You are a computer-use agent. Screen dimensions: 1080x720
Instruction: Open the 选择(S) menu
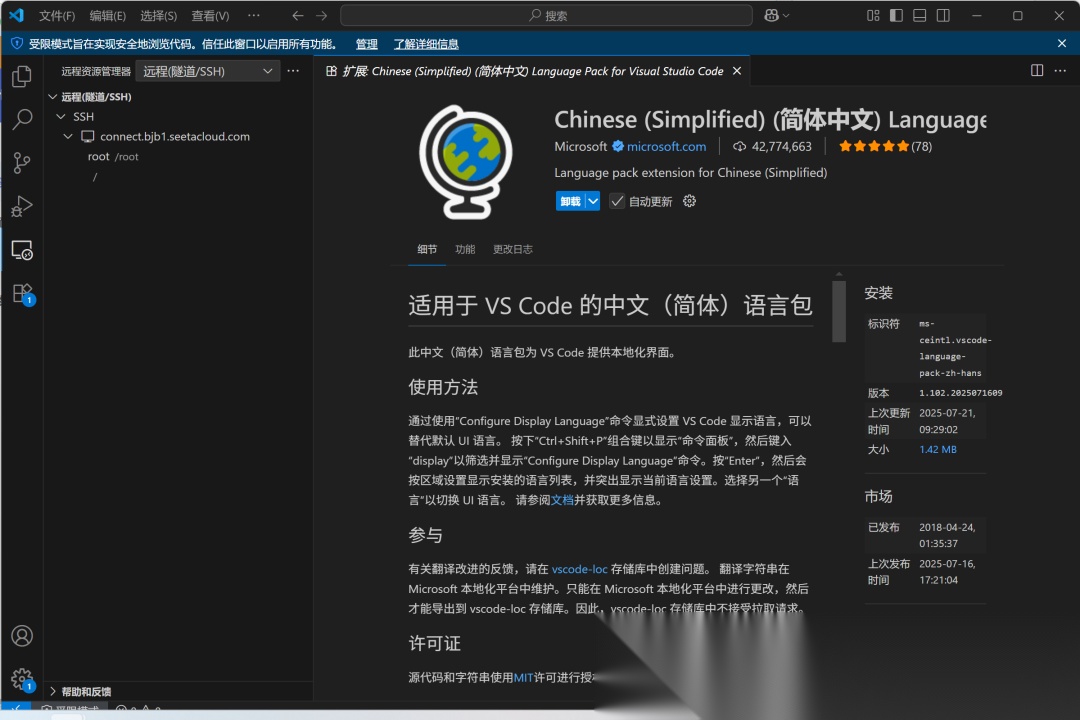(x=158, y=15)
